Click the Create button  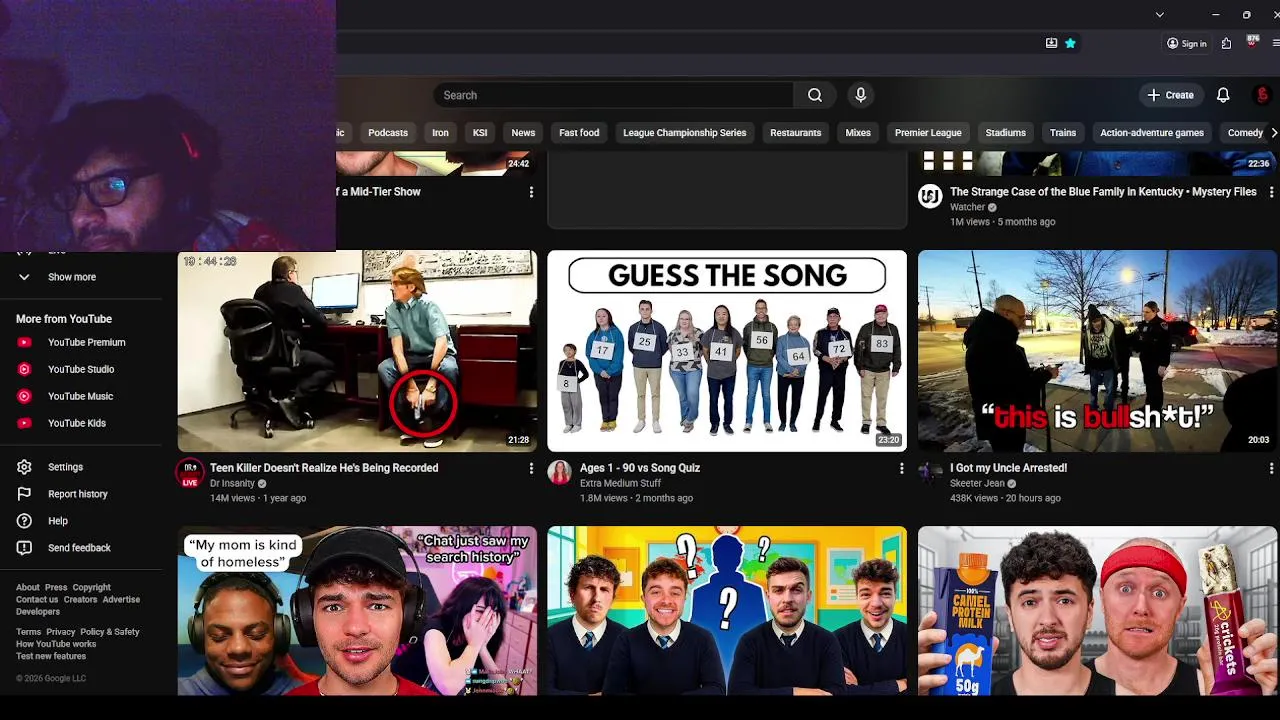pos(1170,95)
